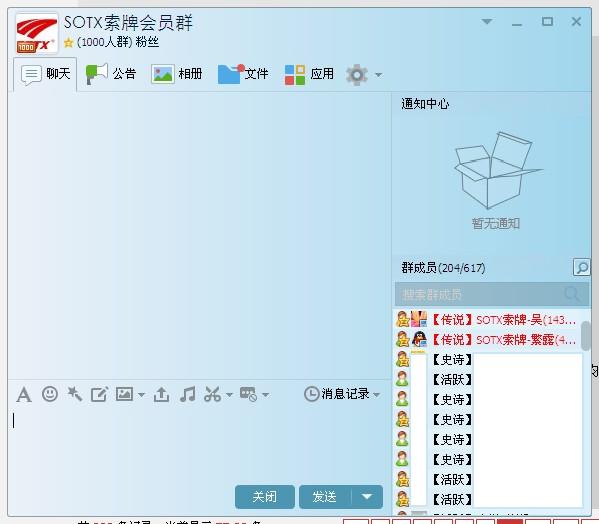
Task: Open the 应用 apps tab
Action: click(309, 74)
